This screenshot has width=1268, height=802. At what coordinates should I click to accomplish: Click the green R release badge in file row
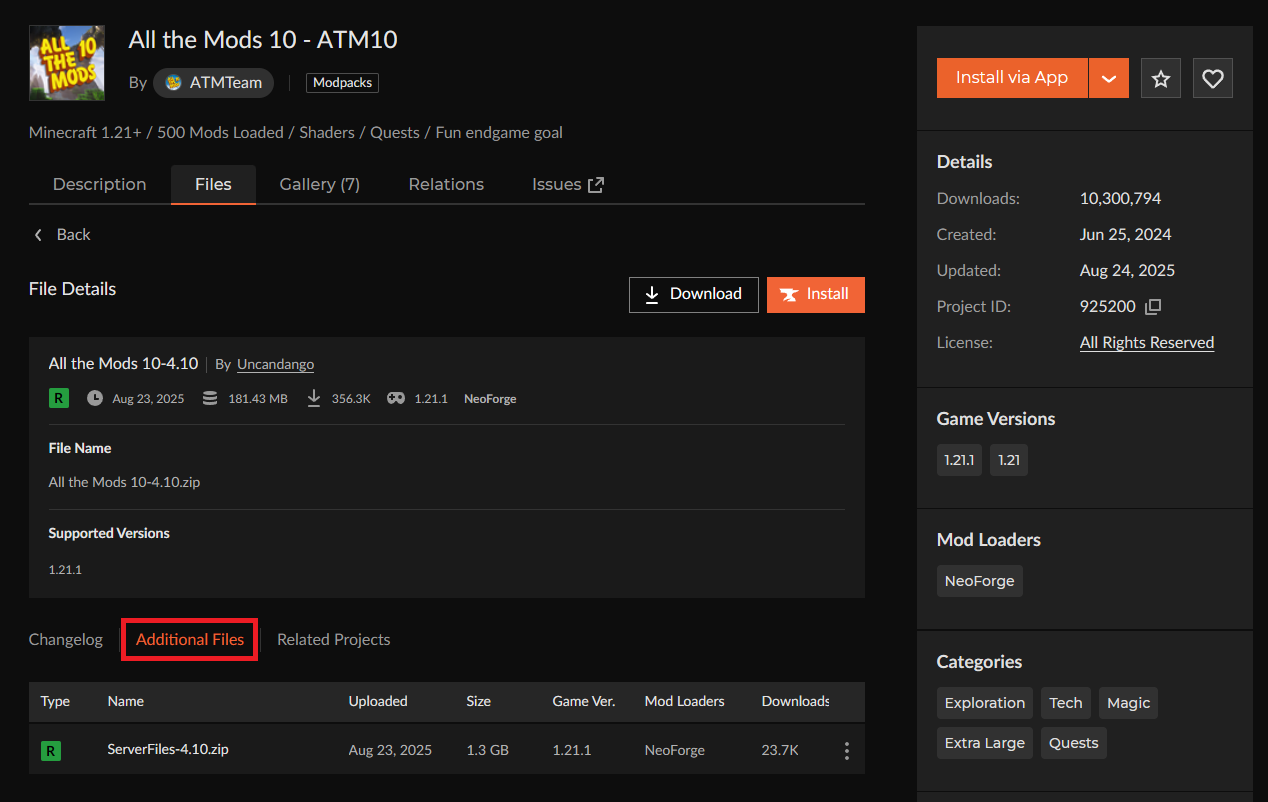pyautogui.click(x=50, y=750)
